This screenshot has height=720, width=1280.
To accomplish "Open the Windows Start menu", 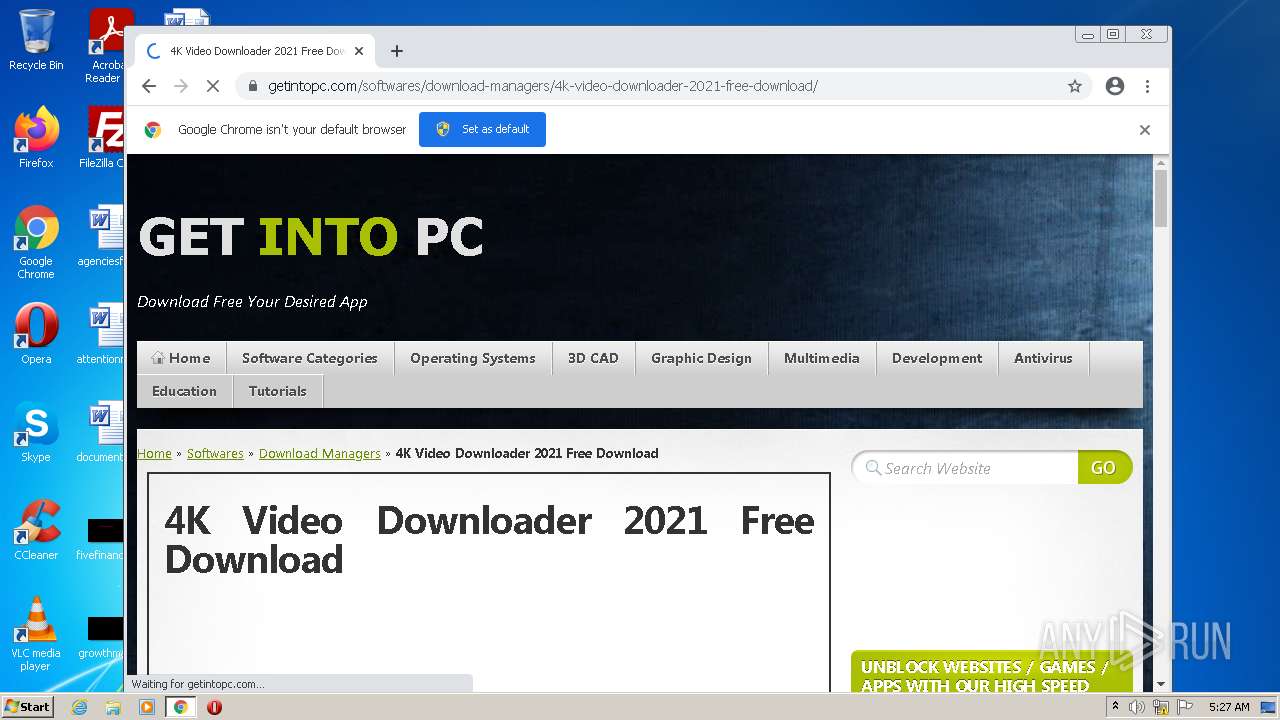I will tap(27, 707).
